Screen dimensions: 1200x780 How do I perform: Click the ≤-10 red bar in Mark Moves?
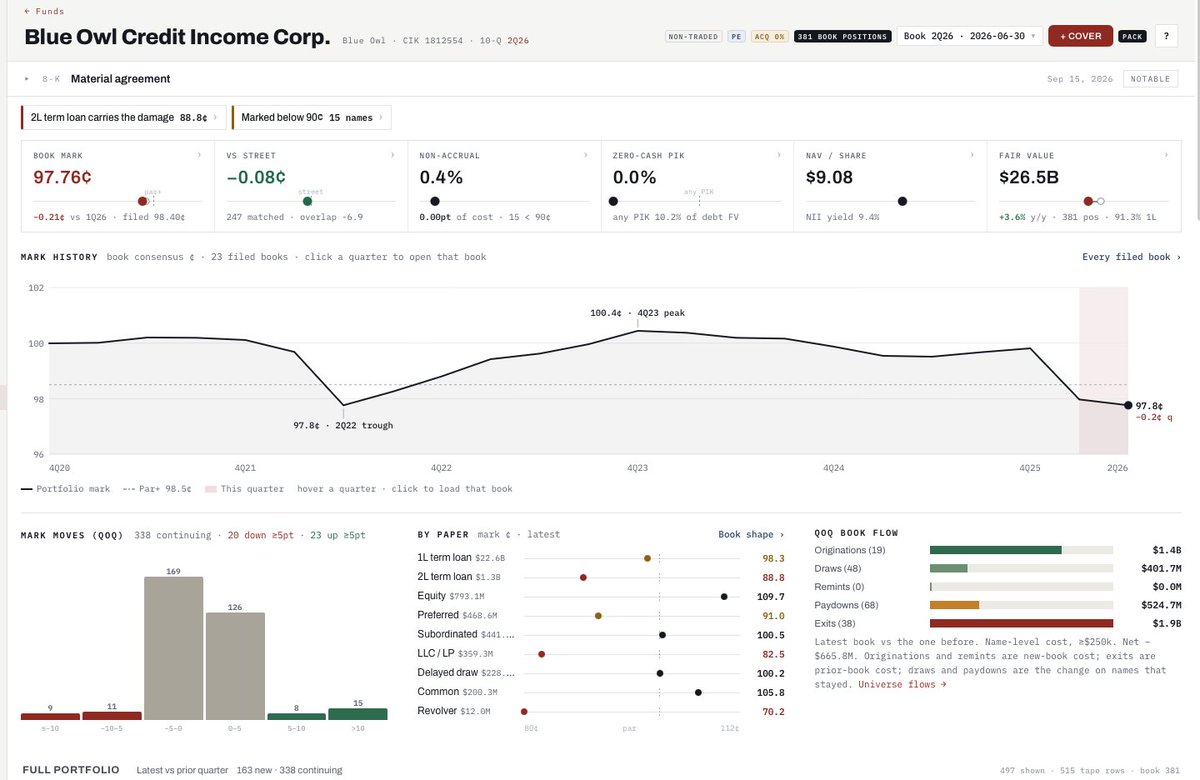(x=50, y=716)
